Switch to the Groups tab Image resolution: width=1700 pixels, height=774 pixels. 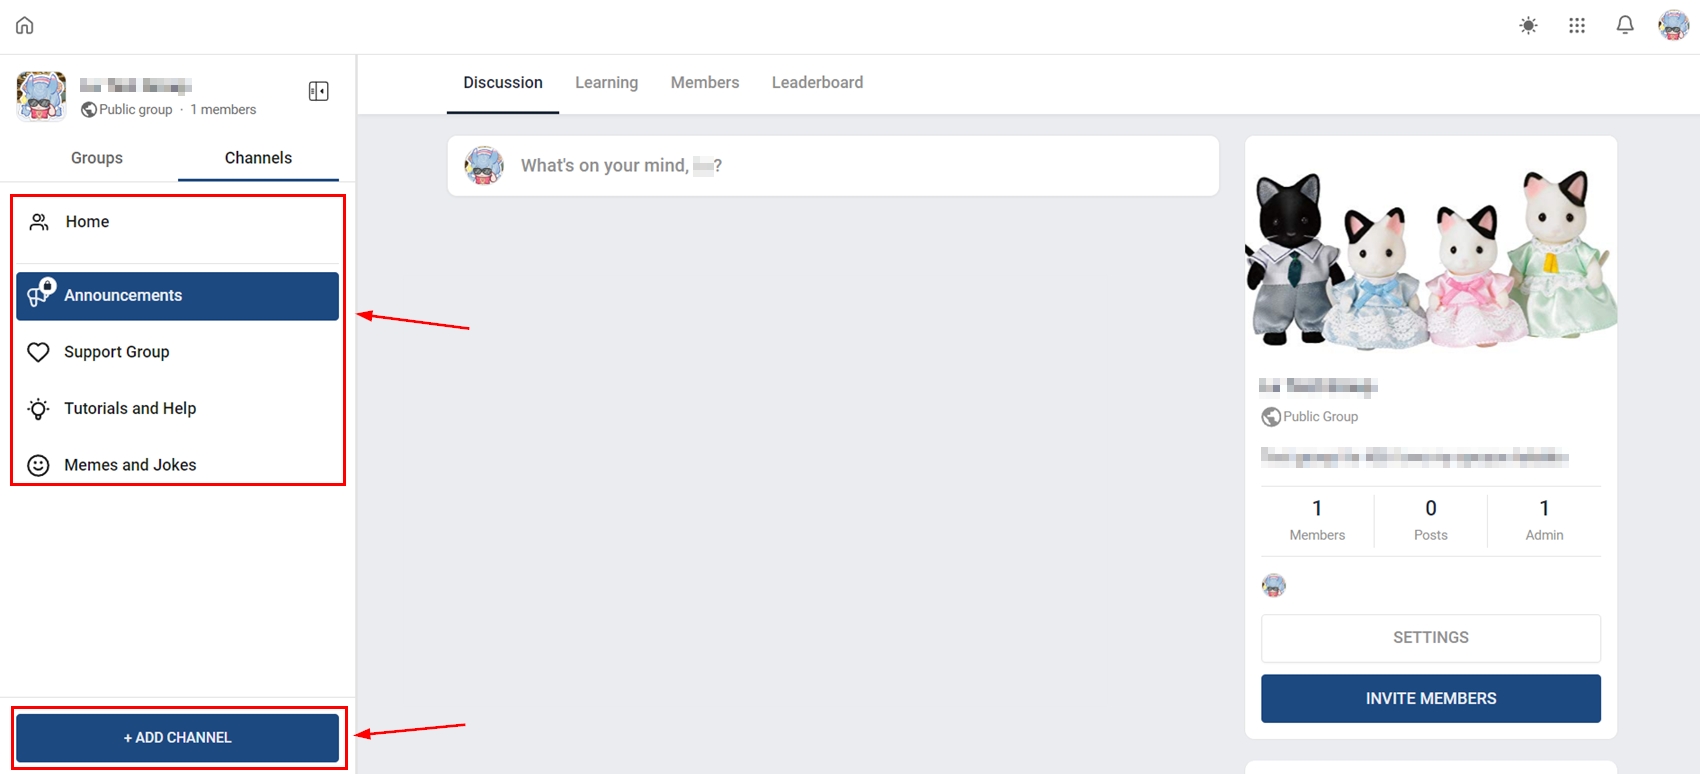coord(97,158)
